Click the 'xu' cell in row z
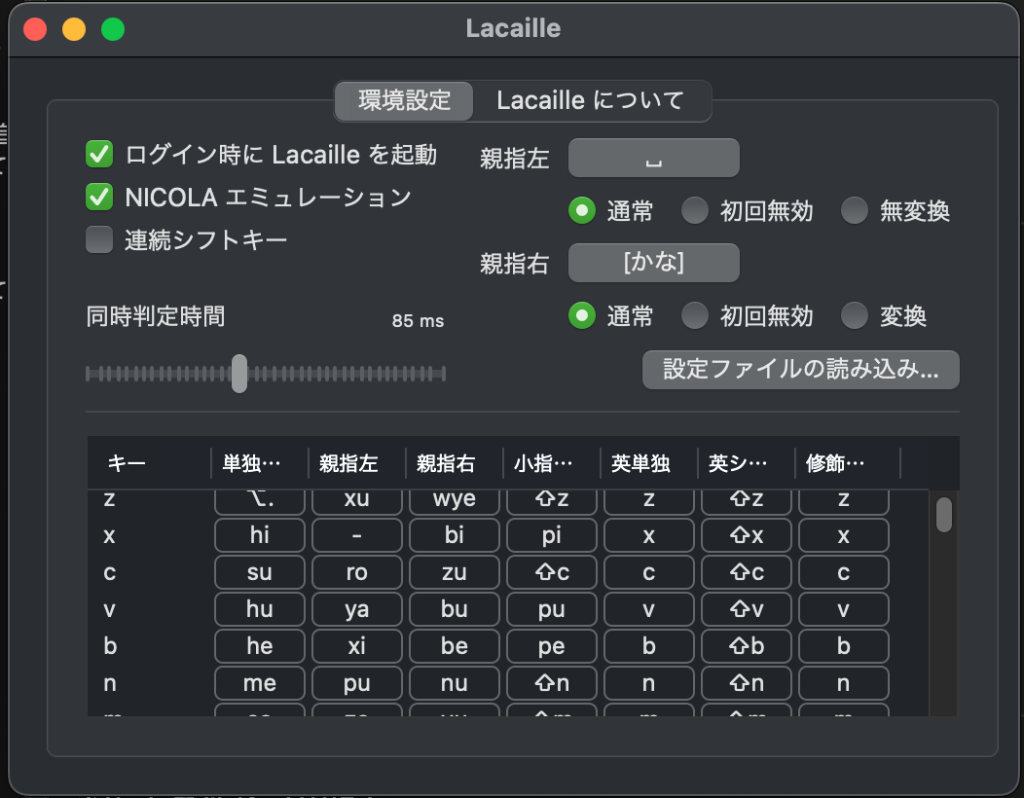The width and height of the screenshot is (1024, 798). click(357, 502)
